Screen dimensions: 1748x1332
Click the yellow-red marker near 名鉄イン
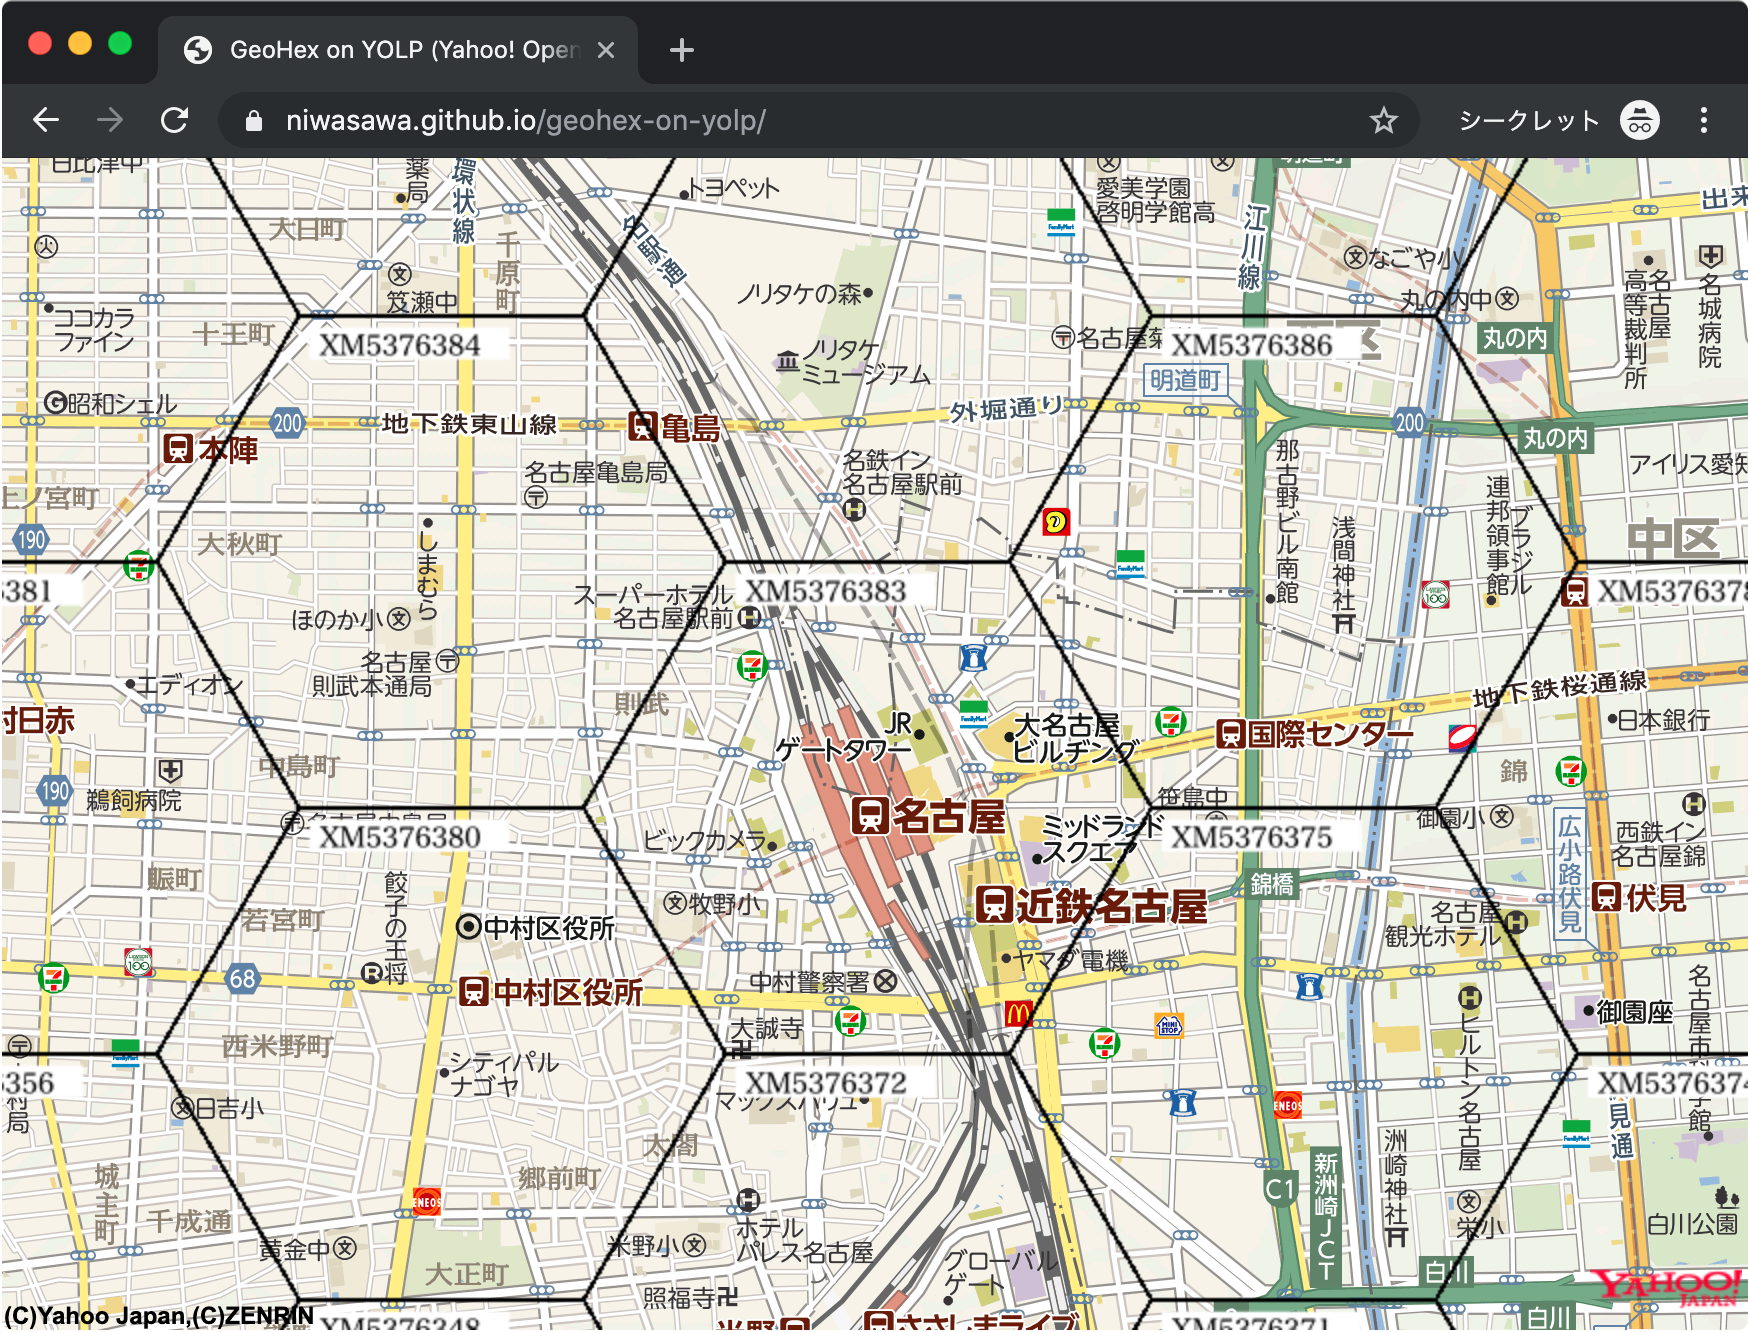tap(1056, 521)
